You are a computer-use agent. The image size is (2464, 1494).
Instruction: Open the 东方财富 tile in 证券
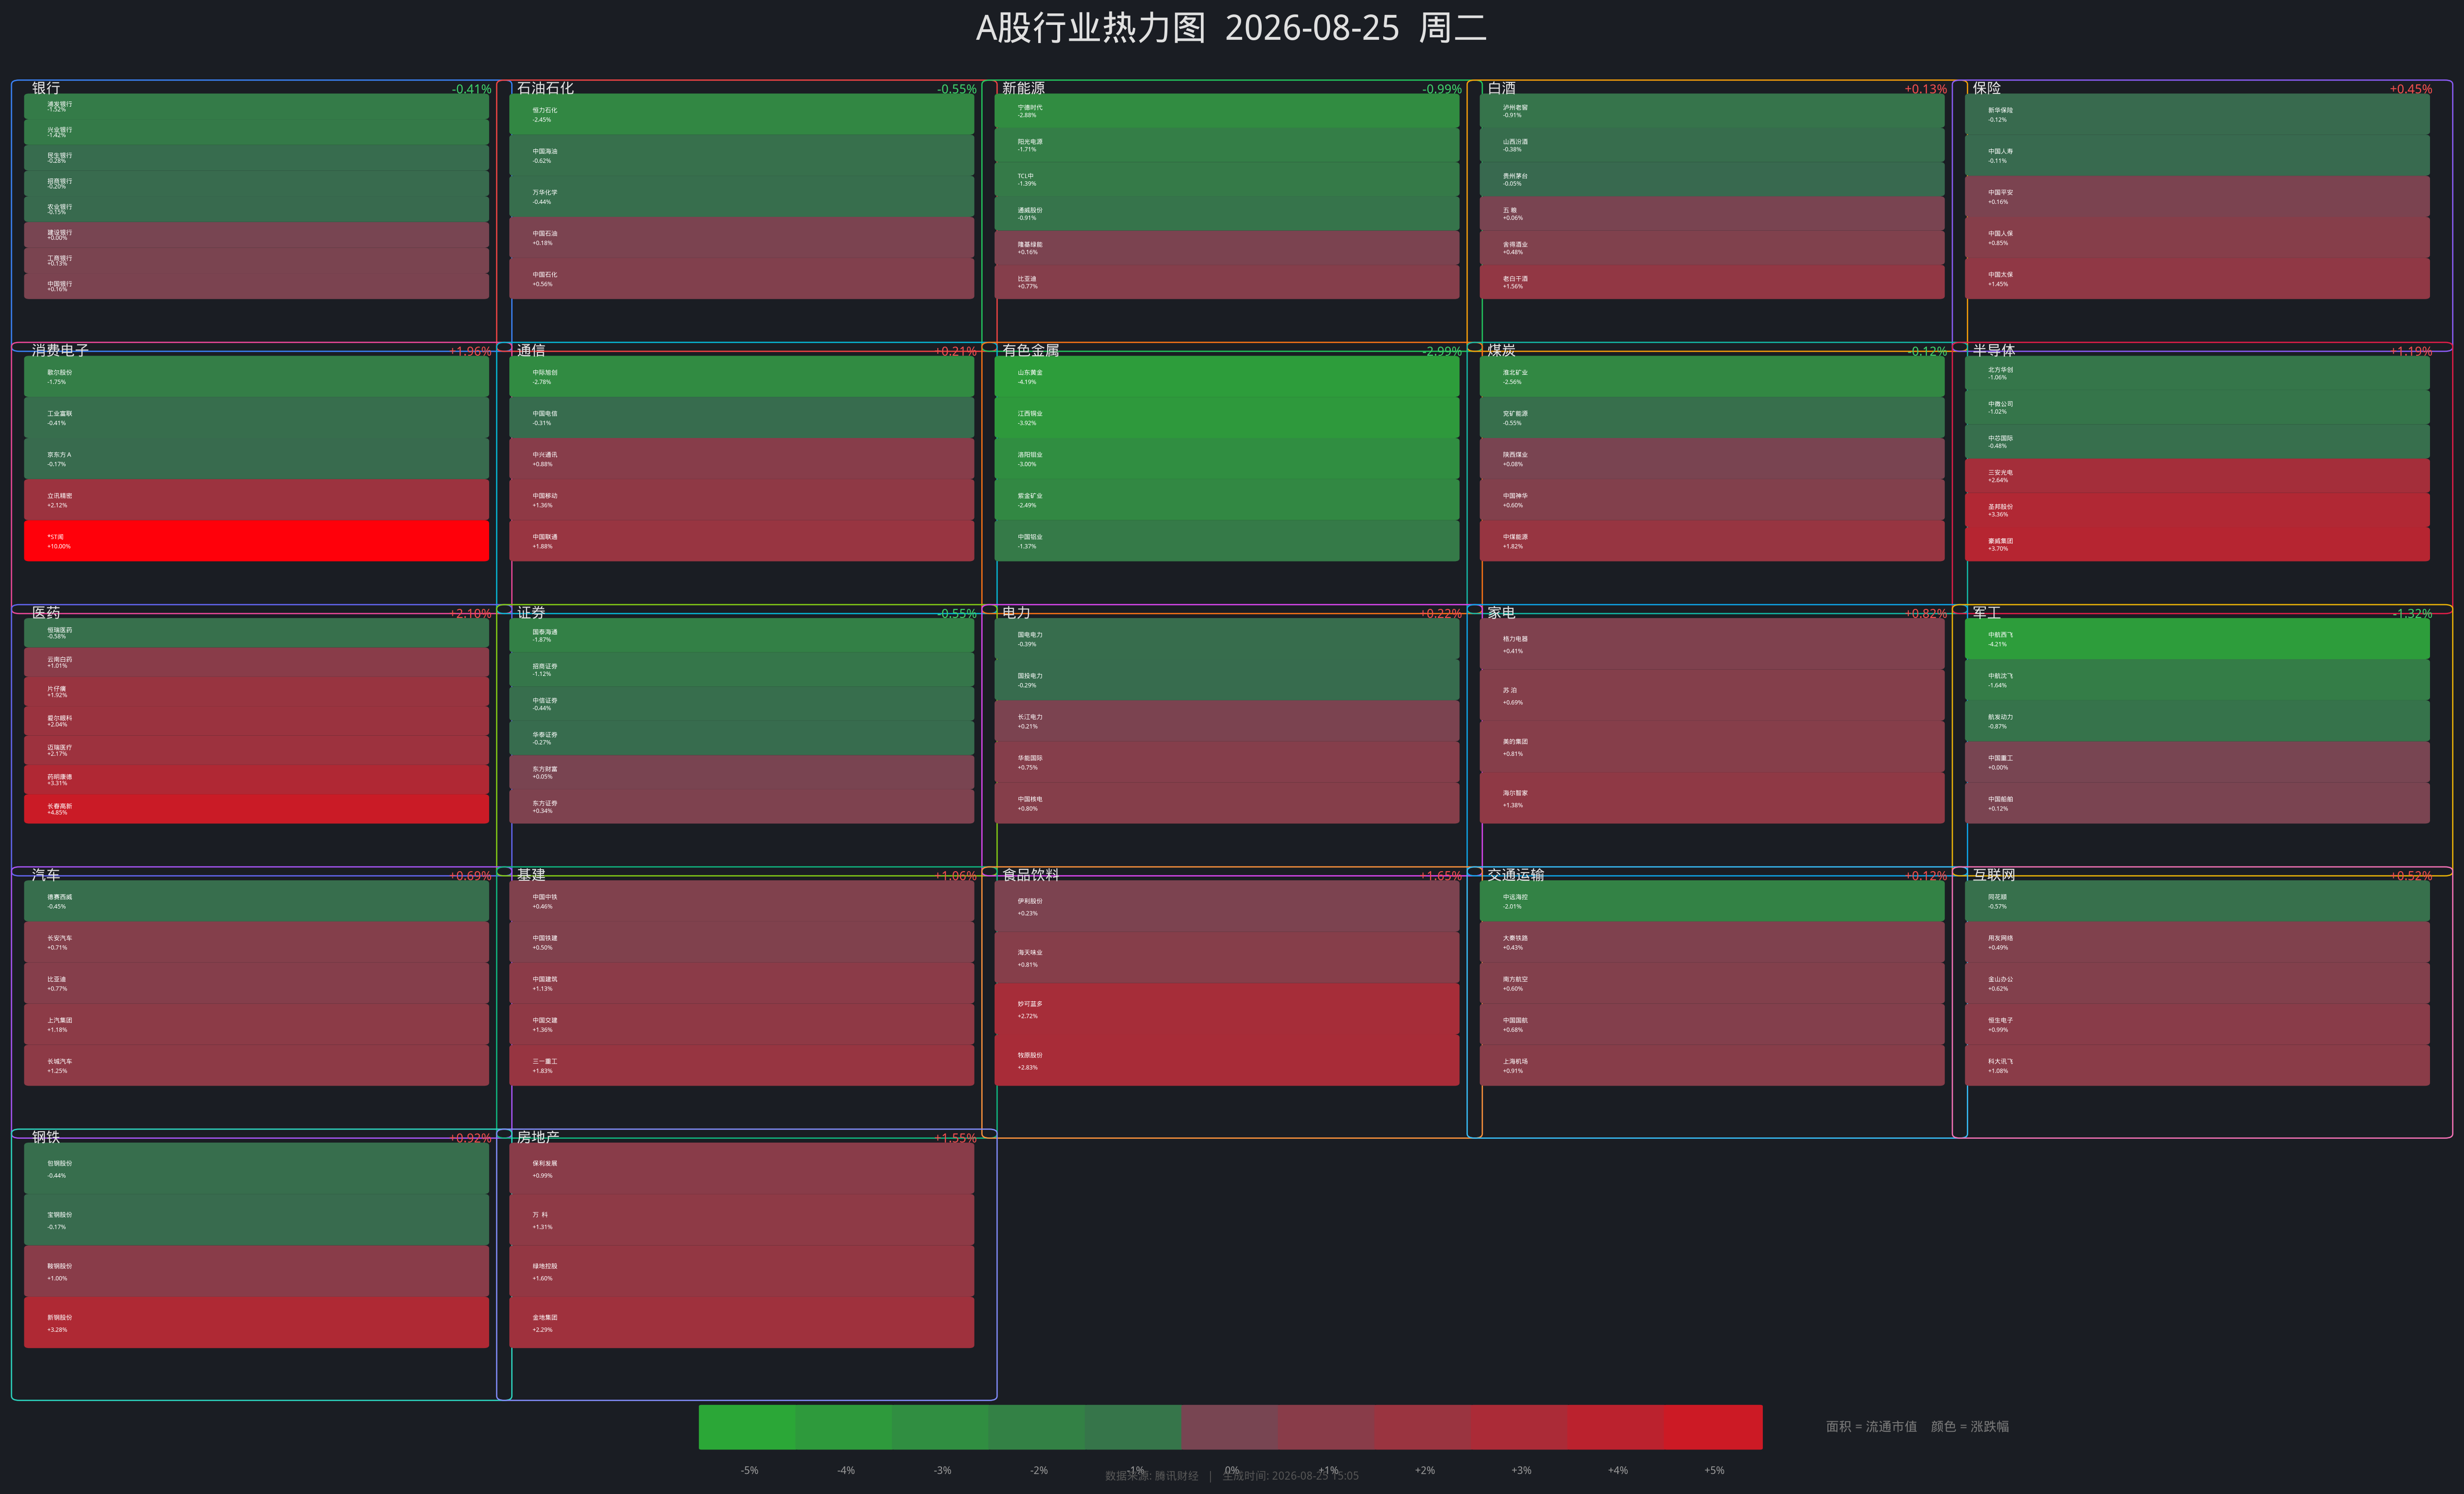point(741,772)
